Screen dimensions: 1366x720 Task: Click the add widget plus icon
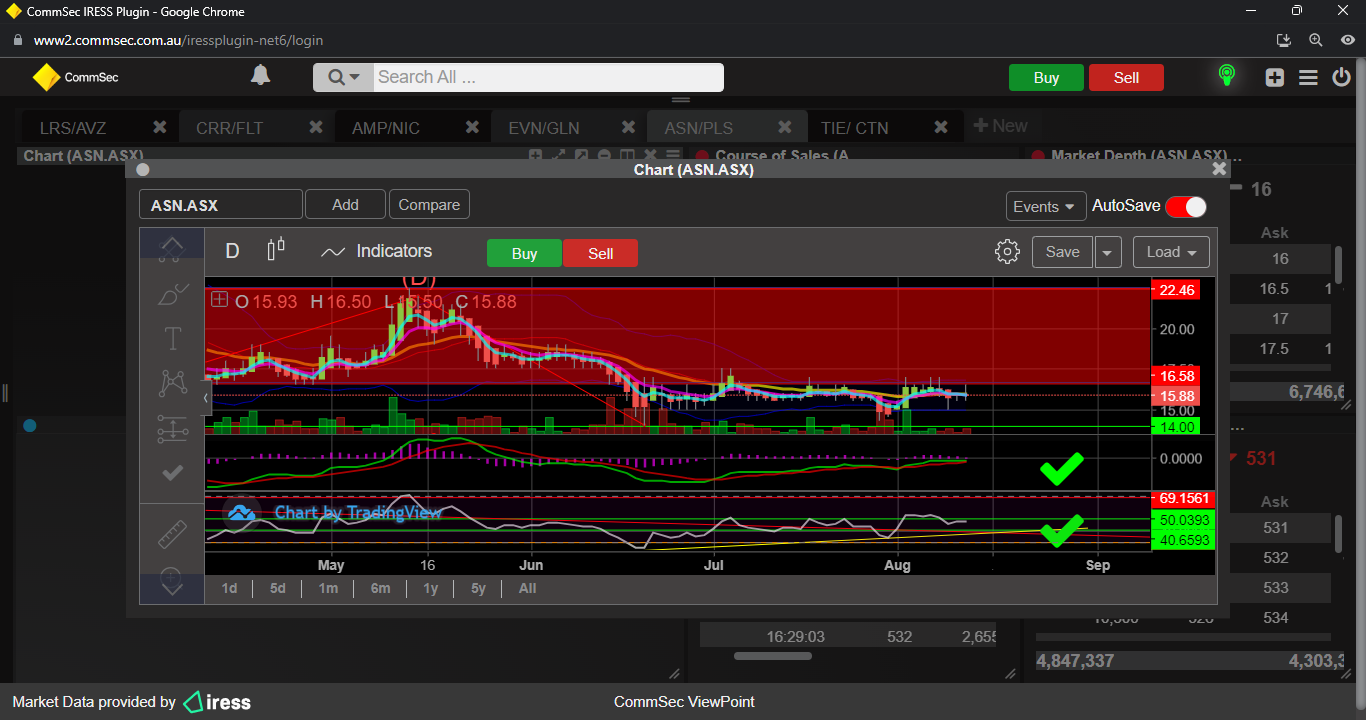(x=1274, y=77)
